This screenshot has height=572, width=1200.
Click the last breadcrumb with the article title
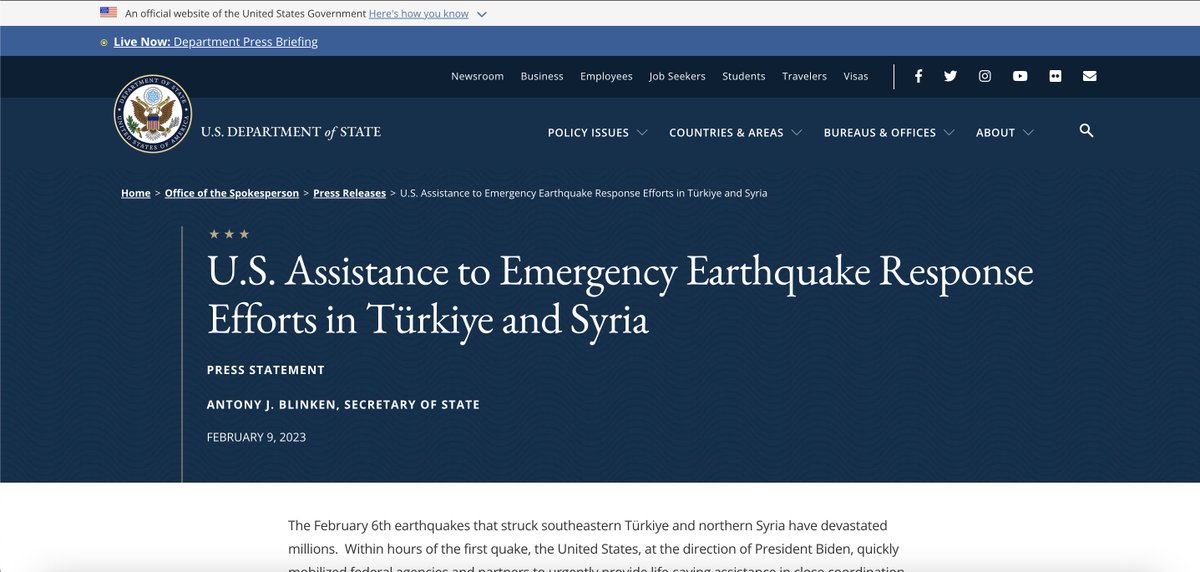pos(583,193)
